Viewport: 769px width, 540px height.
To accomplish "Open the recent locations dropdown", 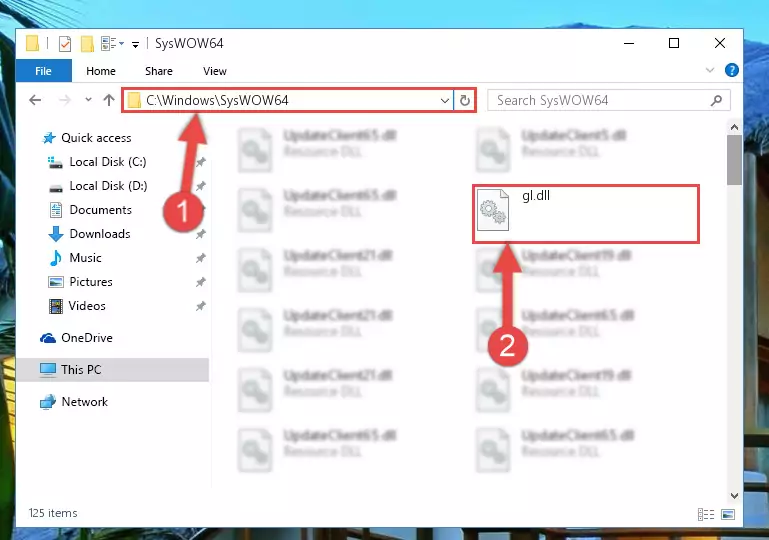I will 88,100.
